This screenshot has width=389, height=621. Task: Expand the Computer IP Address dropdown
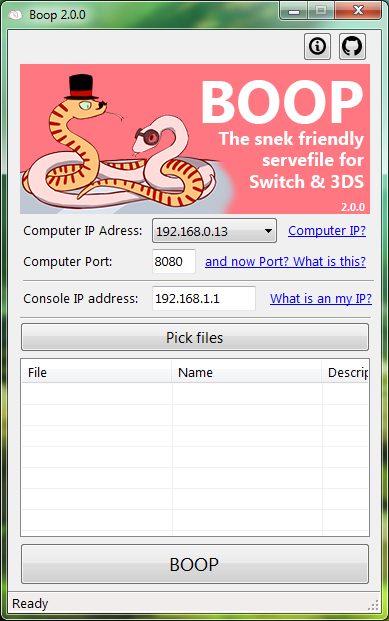214,231
